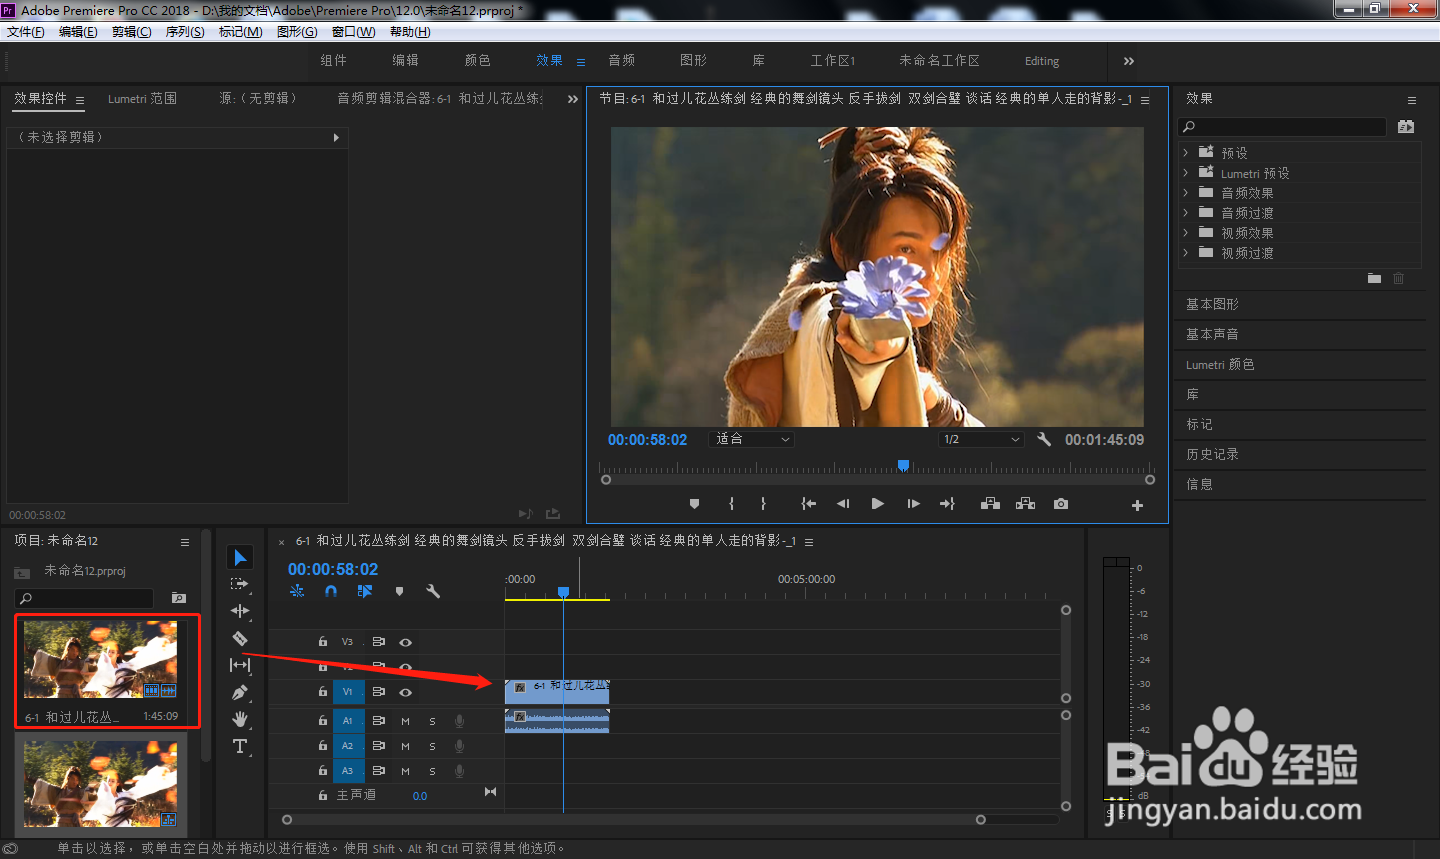Select the Slip tool

coord(240,665)
